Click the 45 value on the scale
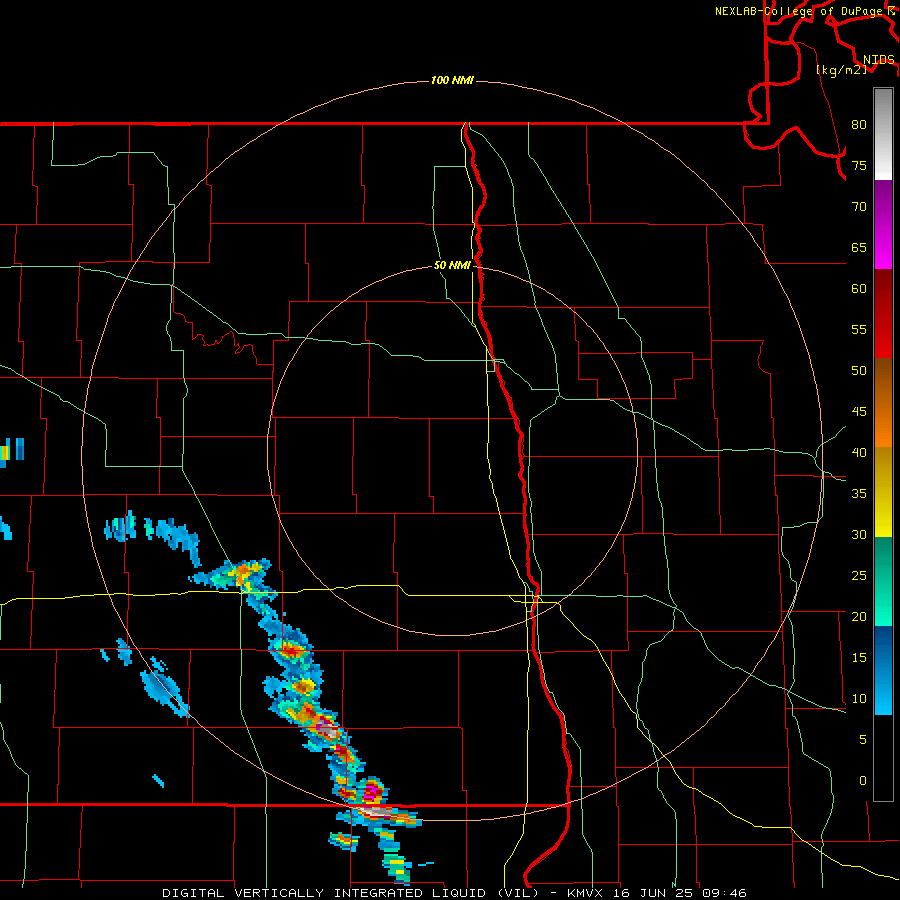This screenshot has width=900, height=900. [x=859, y=412]
